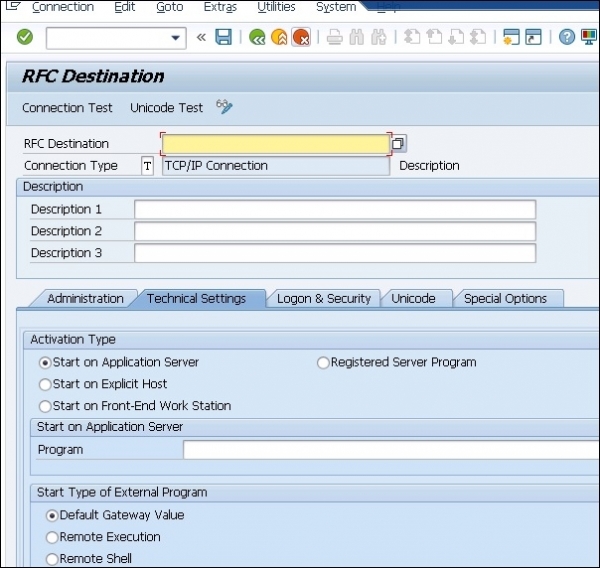
Task: Click the Generate Shortcut icon
Action: (x=533, y=37)
